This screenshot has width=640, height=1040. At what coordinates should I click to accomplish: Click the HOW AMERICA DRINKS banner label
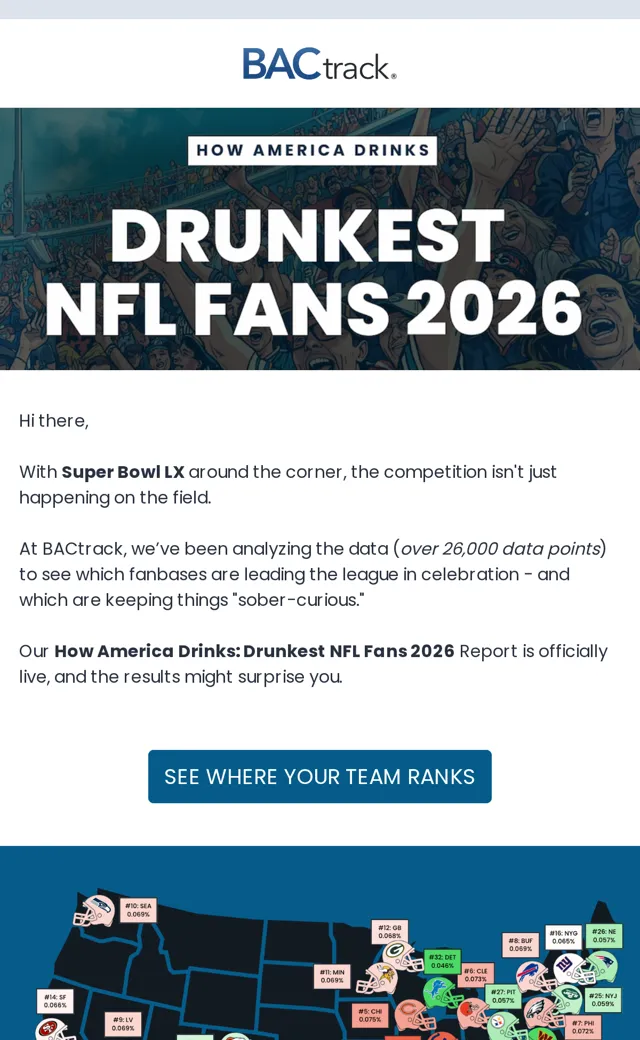pos(313,151)
